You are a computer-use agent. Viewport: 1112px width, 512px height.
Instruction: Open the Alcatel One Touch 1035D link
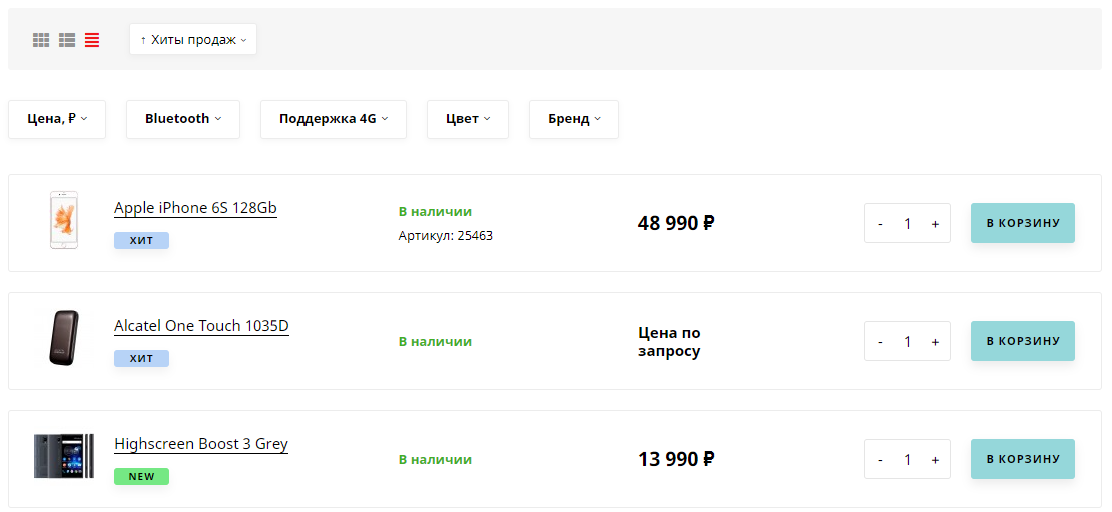pos(201,326)
